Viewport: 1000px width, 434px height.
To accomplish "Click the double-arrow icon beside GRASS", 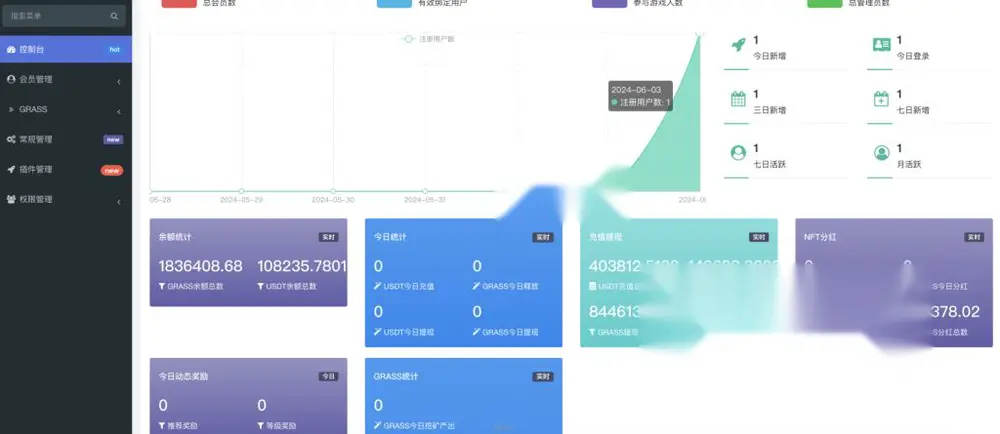I will pos(11,110).
